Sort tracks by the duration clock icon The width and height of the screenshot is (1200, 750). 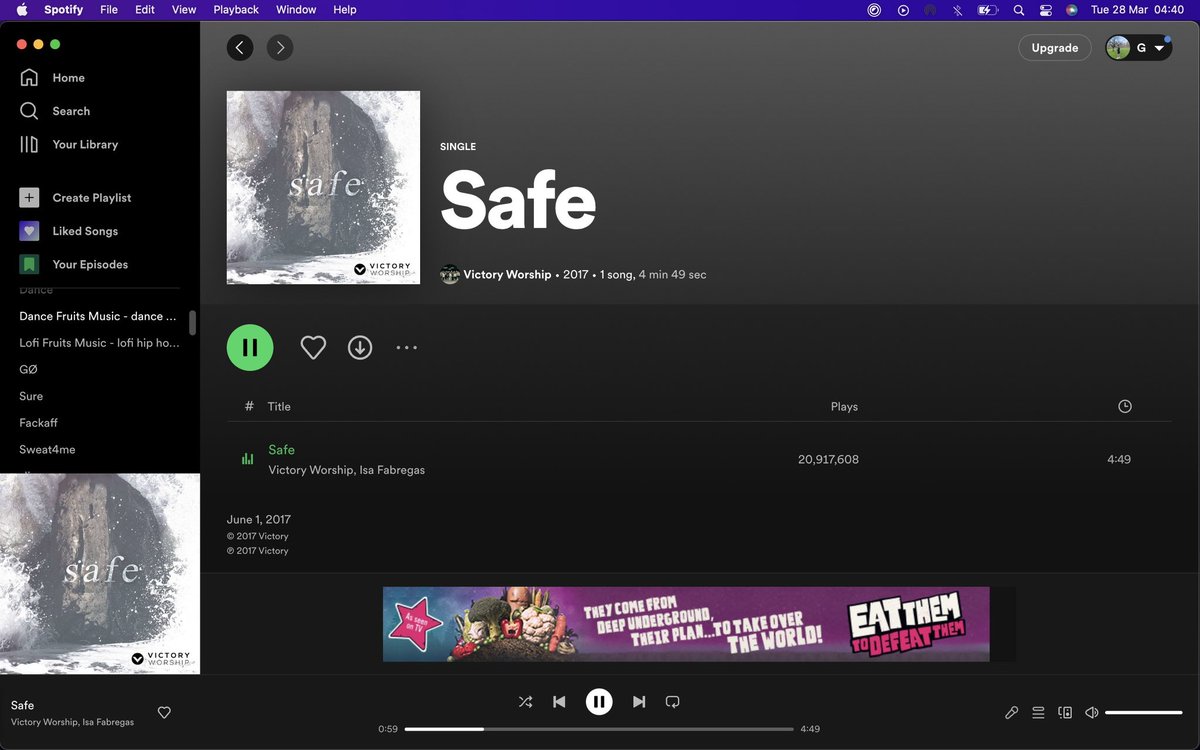point(1125,406)
